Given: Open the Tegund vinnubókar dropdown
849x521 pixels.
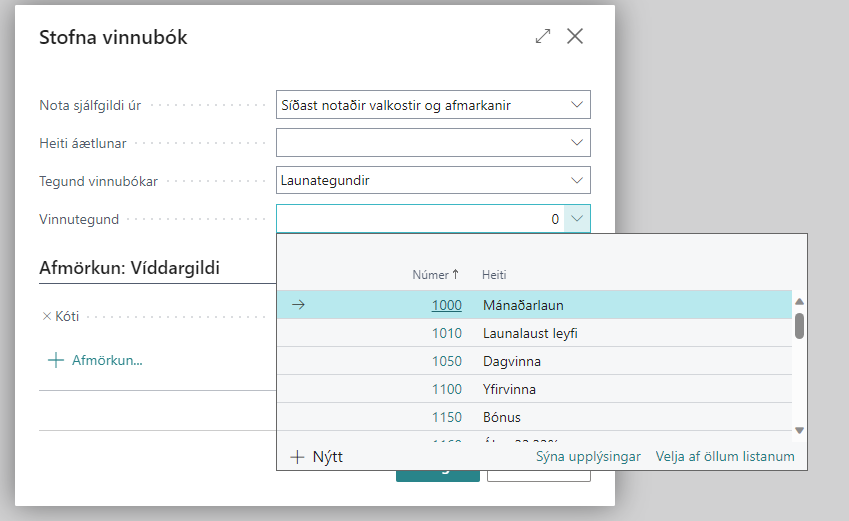Looking at the screenshot, I should (576, 181).
